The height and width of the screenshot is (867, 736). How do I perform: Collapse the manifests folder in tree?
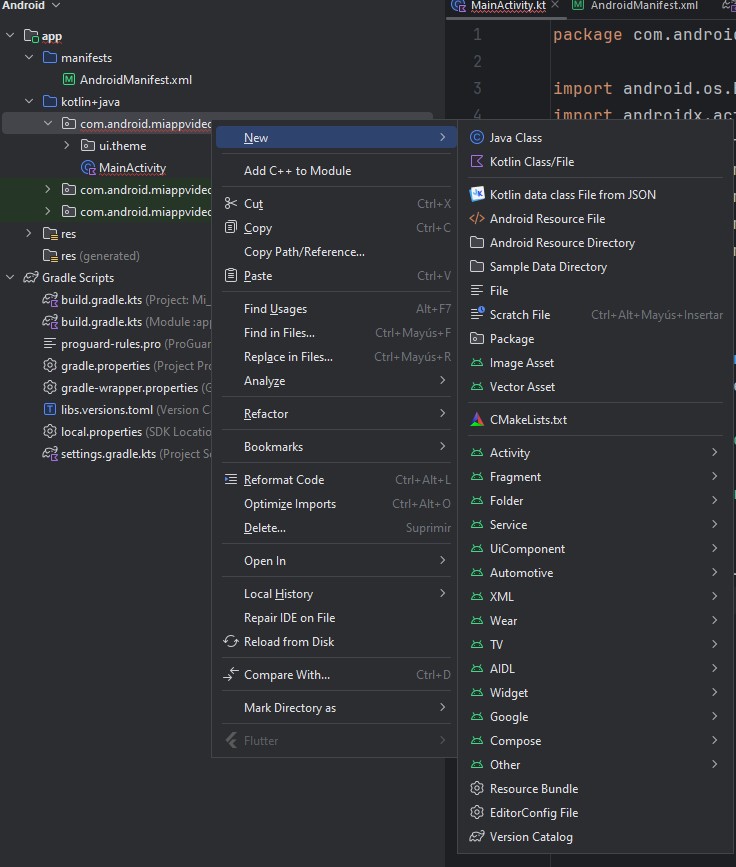[30, 58]
